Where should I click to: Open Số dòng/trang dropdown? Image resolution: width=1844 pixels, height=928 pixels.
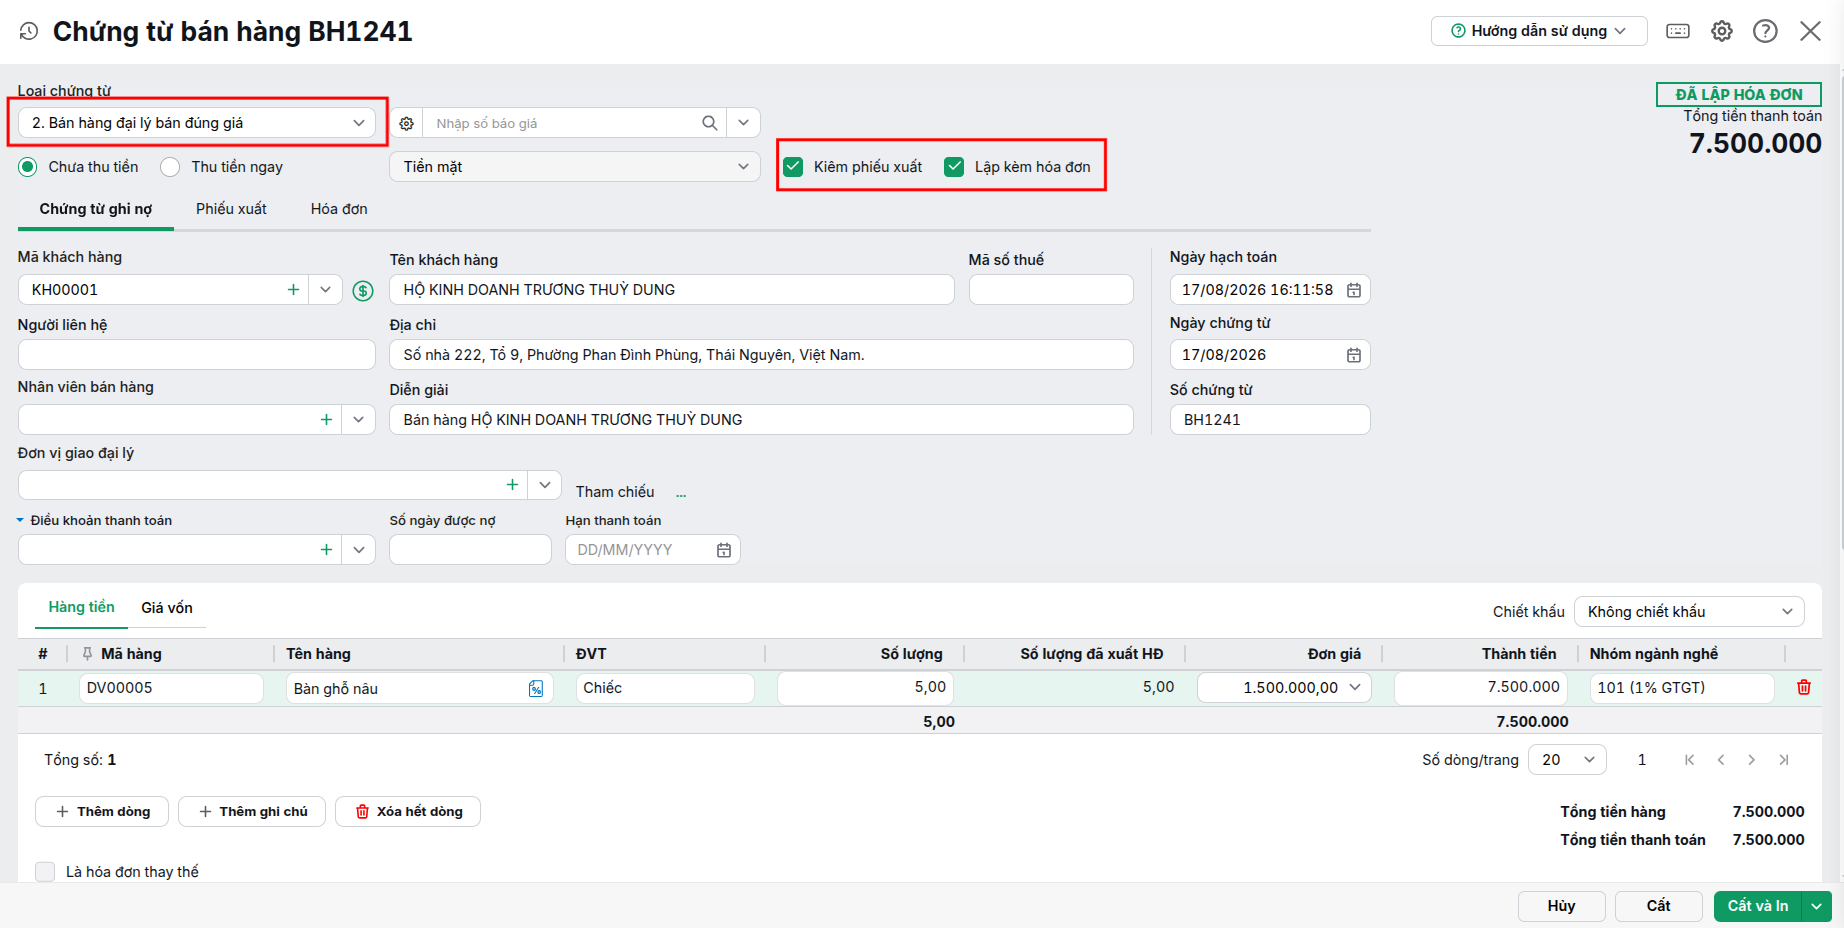[1567, 760]
